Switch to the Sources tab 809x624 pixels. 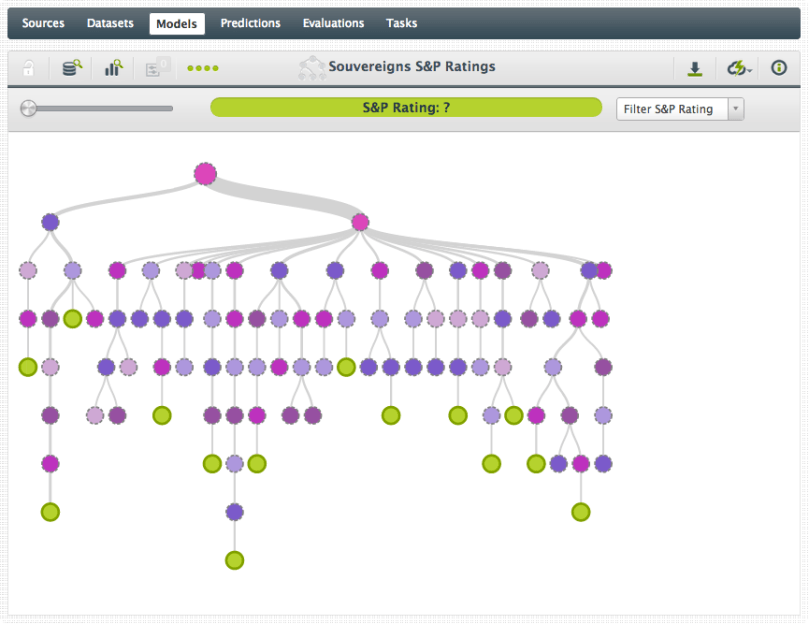click(43, 23)
